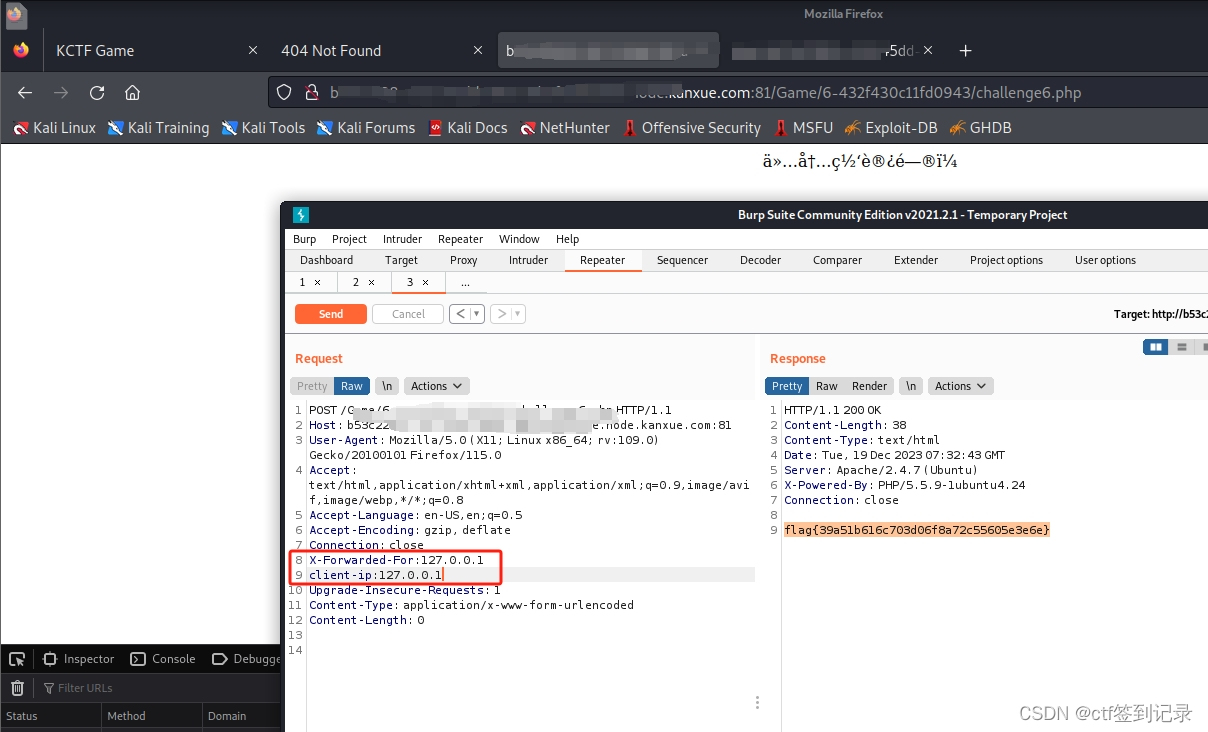Switch Request view to Pretty

coord(312,386)
